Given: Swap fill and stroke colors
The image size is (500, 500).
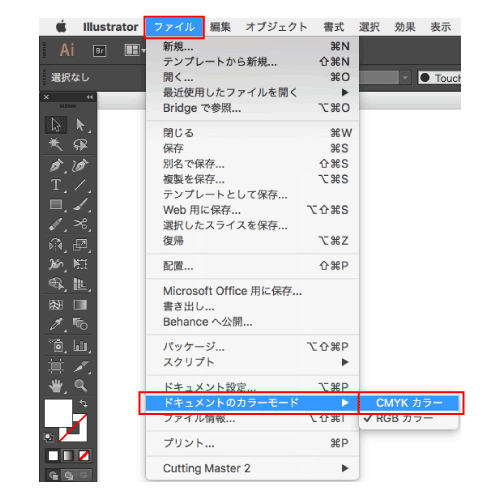Looking at the screenshot, I should pyautogui.click(x=84, y=404).
